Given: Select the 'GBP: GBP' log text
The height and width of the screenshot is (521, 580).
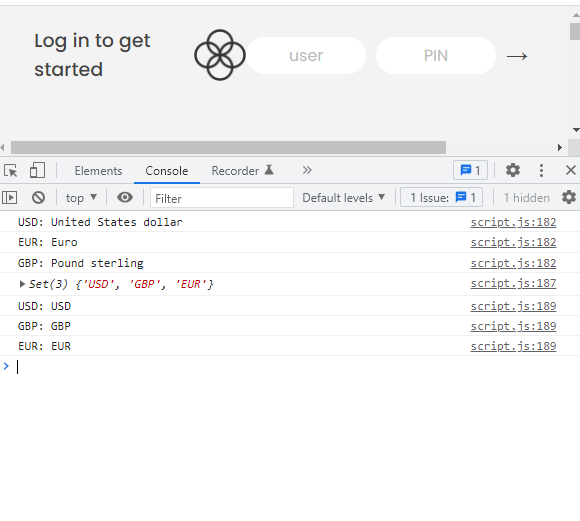Looking at the screenshot, I should point(44,326).
